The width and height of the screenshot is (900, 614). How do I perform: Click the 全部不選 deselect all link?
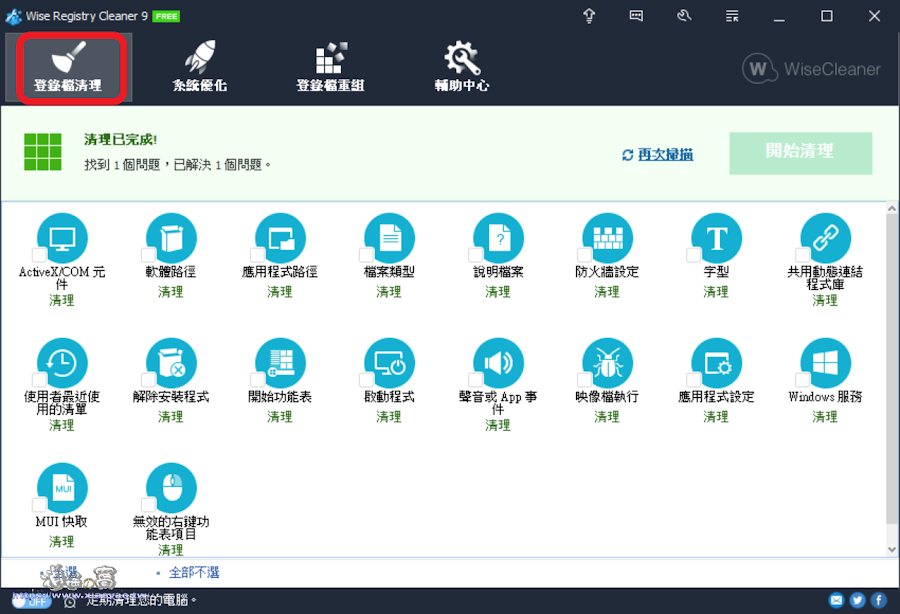point(194,573)
